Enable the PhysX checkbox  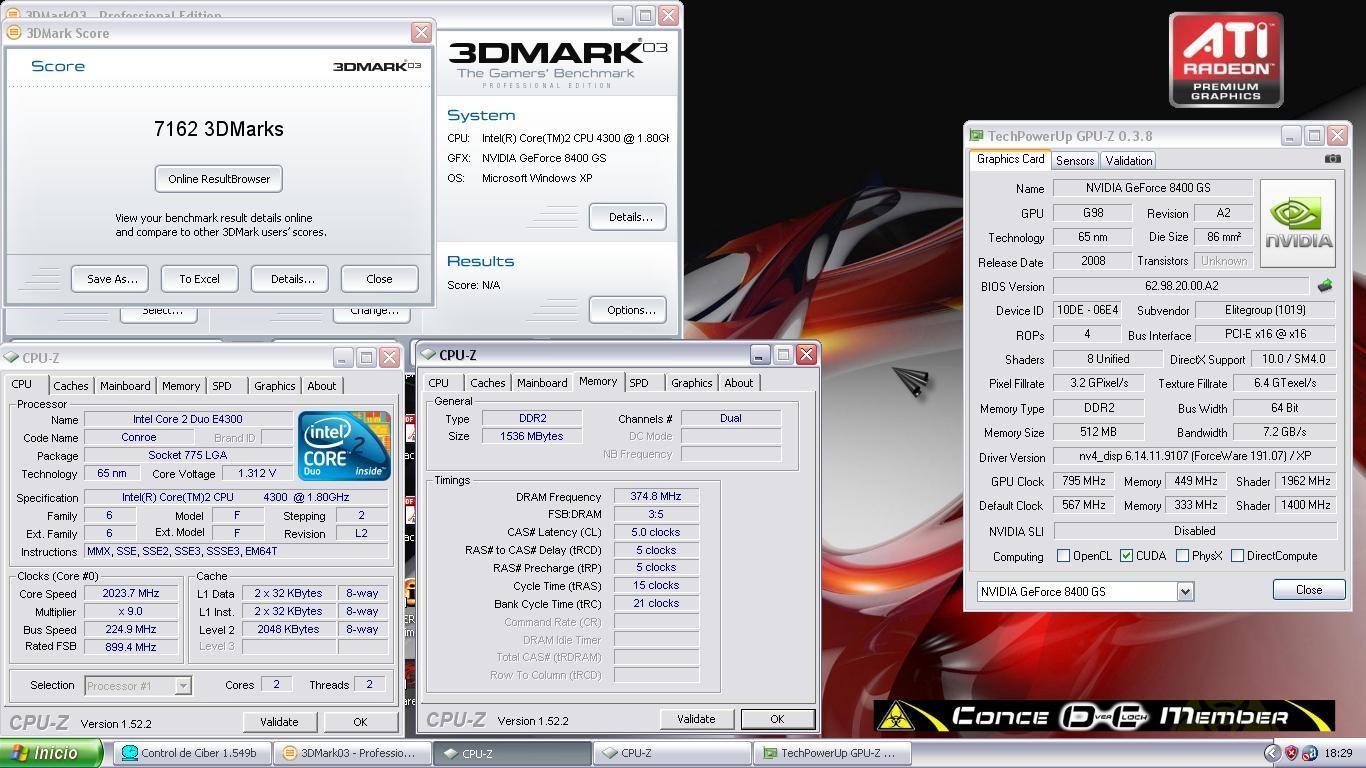1182,556
